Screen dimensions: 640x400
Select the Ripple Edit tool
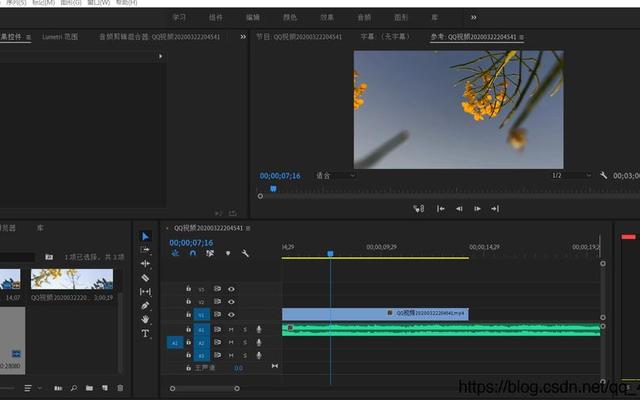(145, 264)
